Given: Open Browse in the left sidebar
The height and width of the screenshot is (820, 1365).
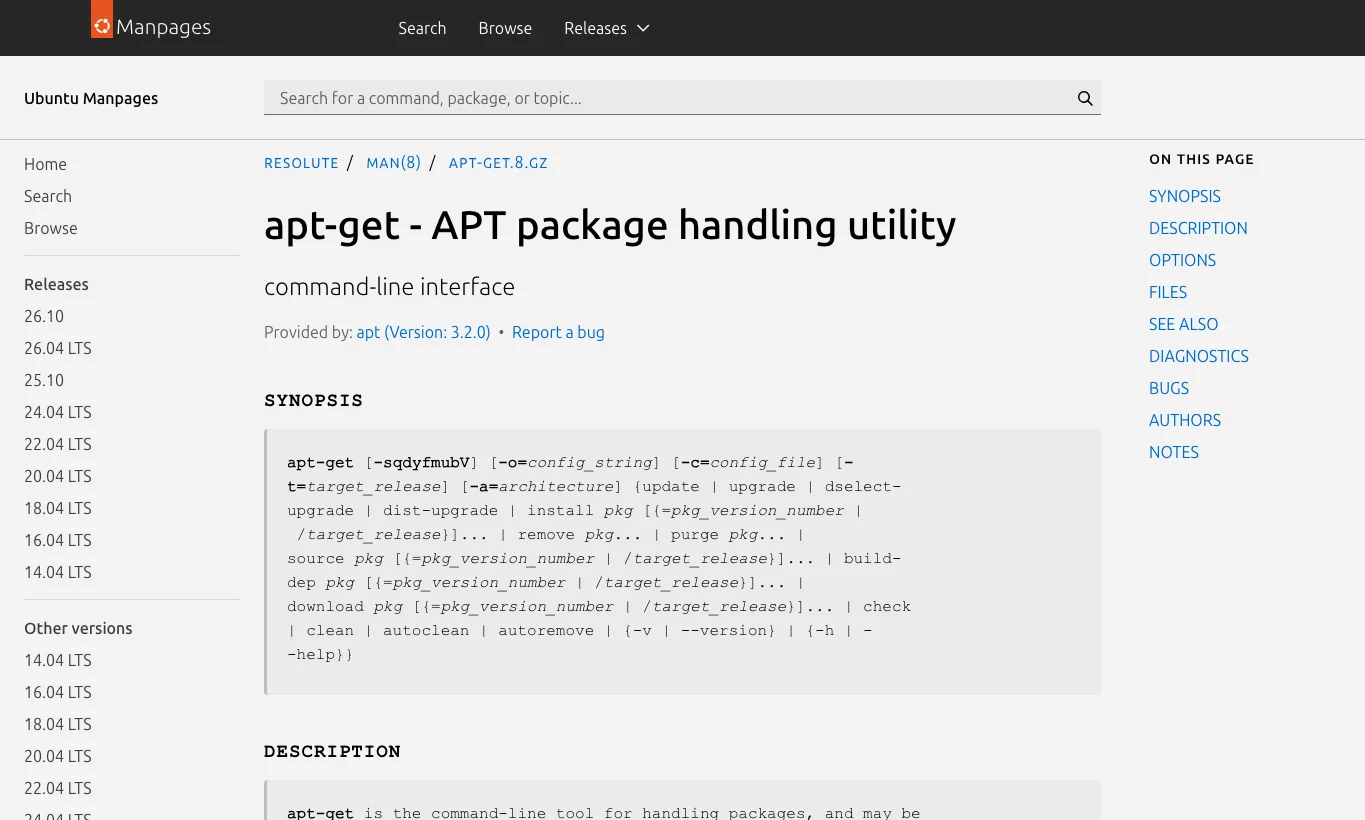Looking at the screenshot, I should 51,228.
